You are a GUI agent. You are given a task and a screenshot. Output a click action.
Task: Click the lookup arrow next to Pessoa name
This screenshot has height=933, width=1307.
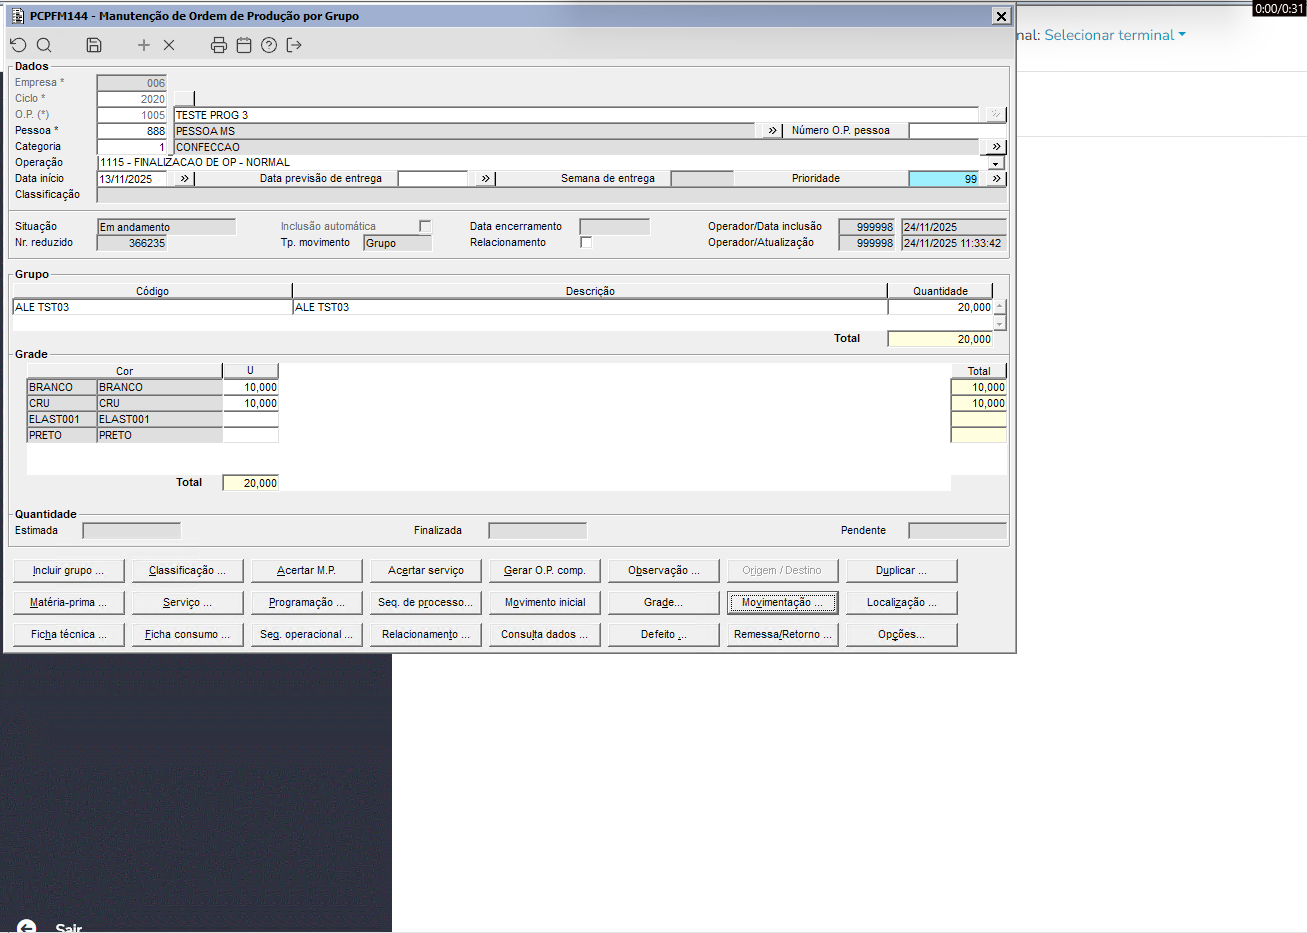[x=772, y=130]
